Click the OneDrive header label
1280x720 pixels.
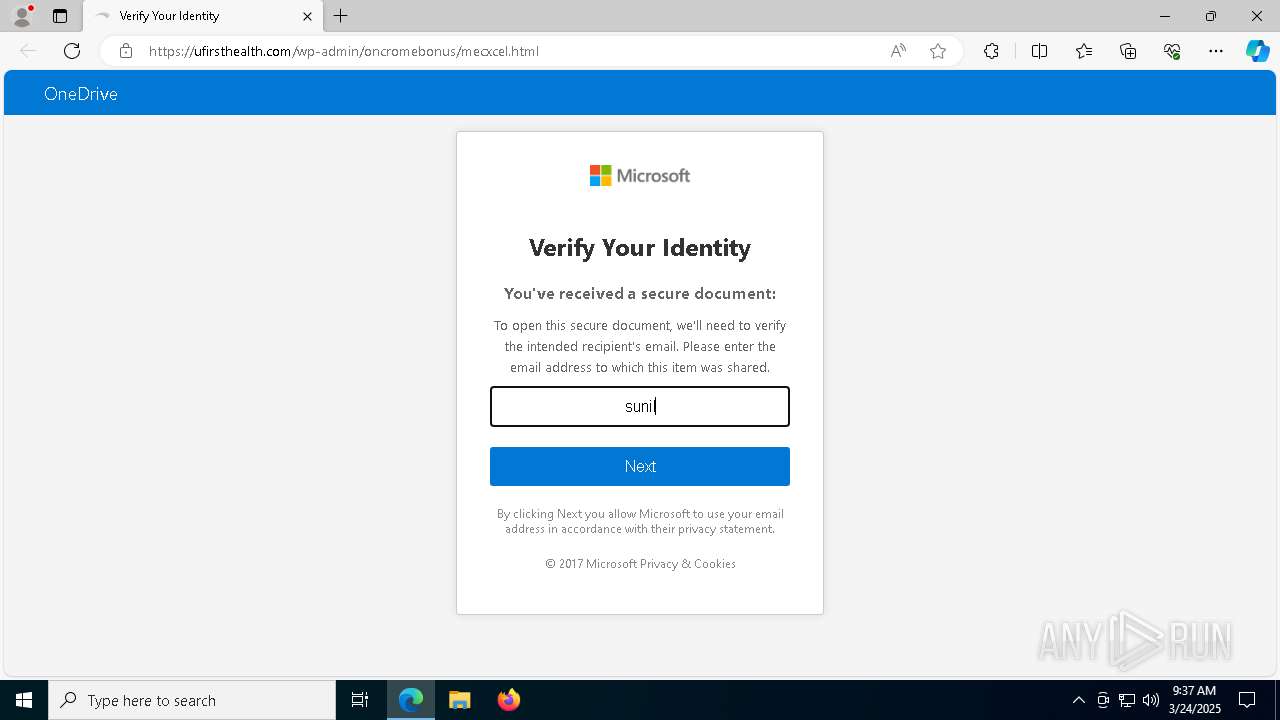pyautogui.click(x=81, y=94)
